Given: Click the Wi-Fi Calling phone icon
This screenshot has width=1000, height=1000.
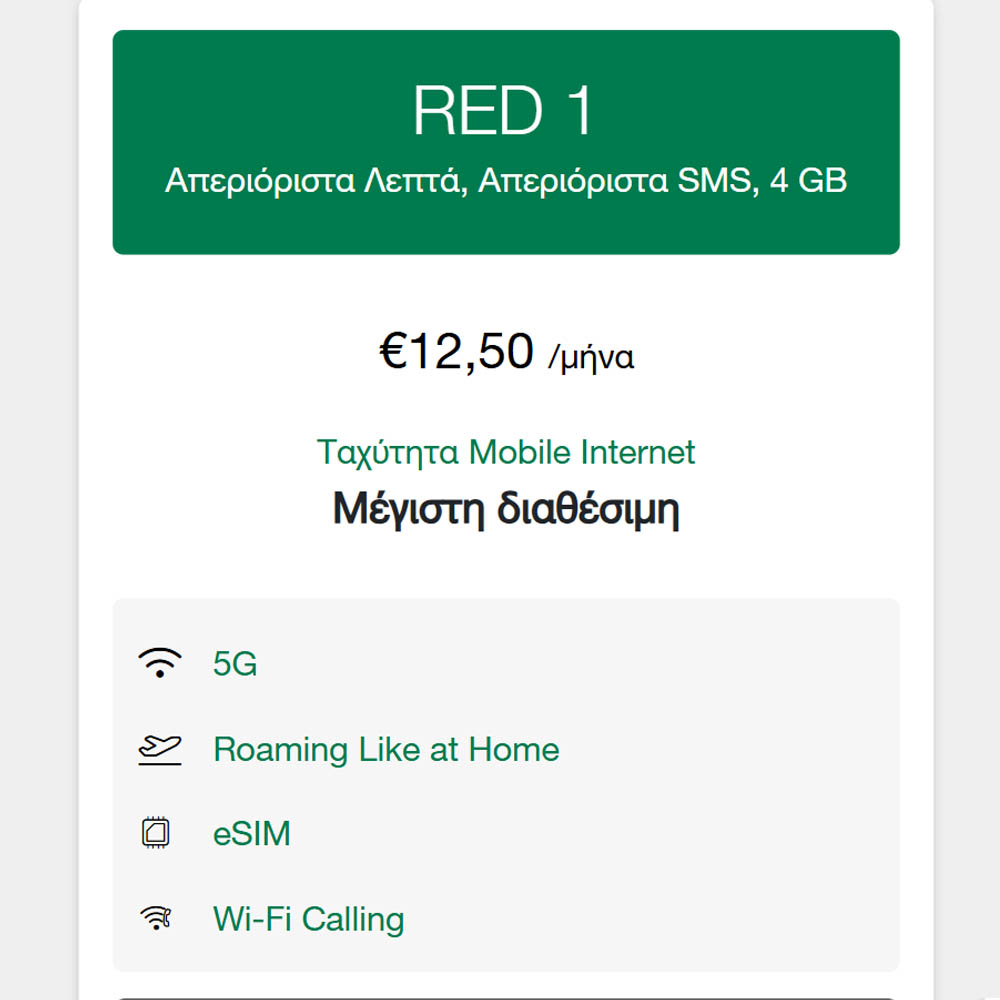Looking at the screenshot, I should [x=157, y=918].
